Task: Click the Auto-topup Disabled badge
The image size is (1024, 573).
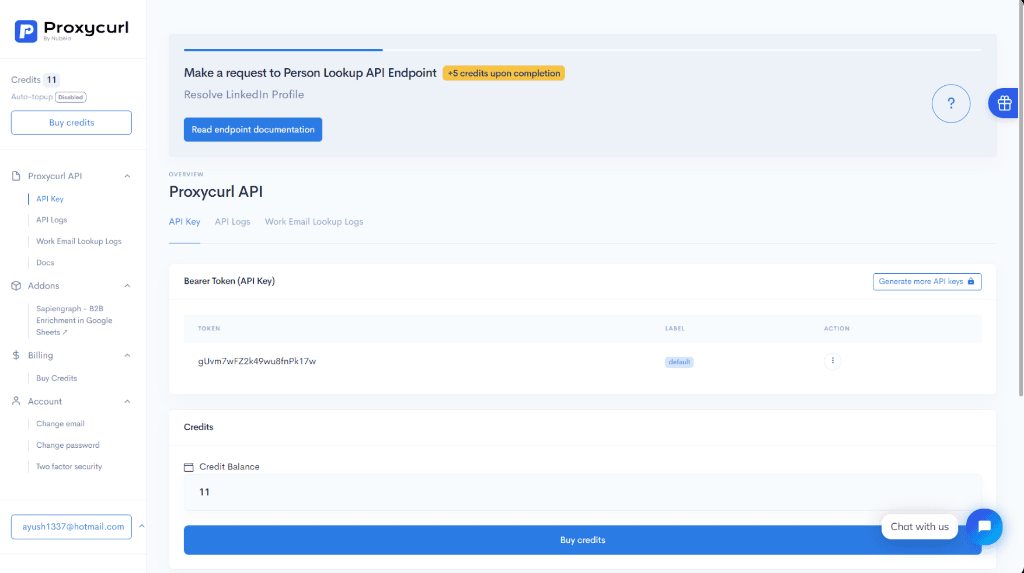Action: tap(71, 97)
